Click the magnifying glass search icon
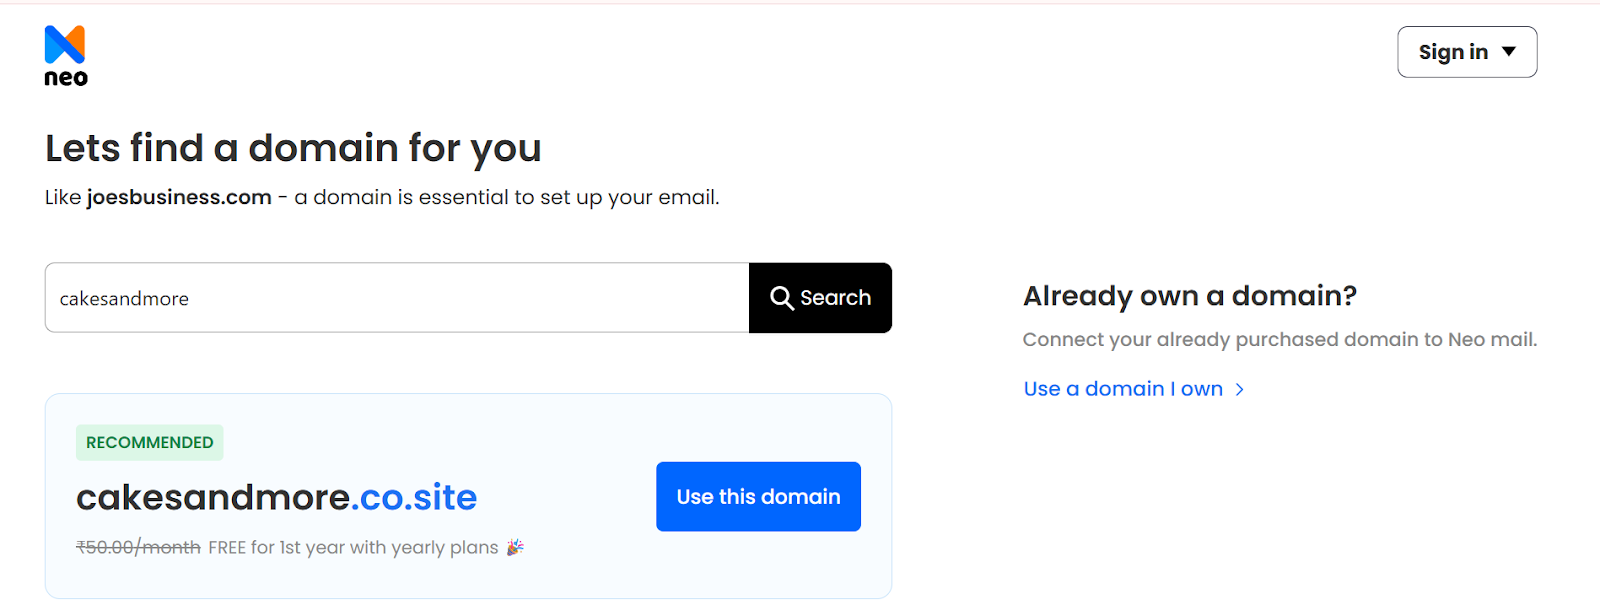Viewport: 1600px width, 600px height. click(781, 298)
